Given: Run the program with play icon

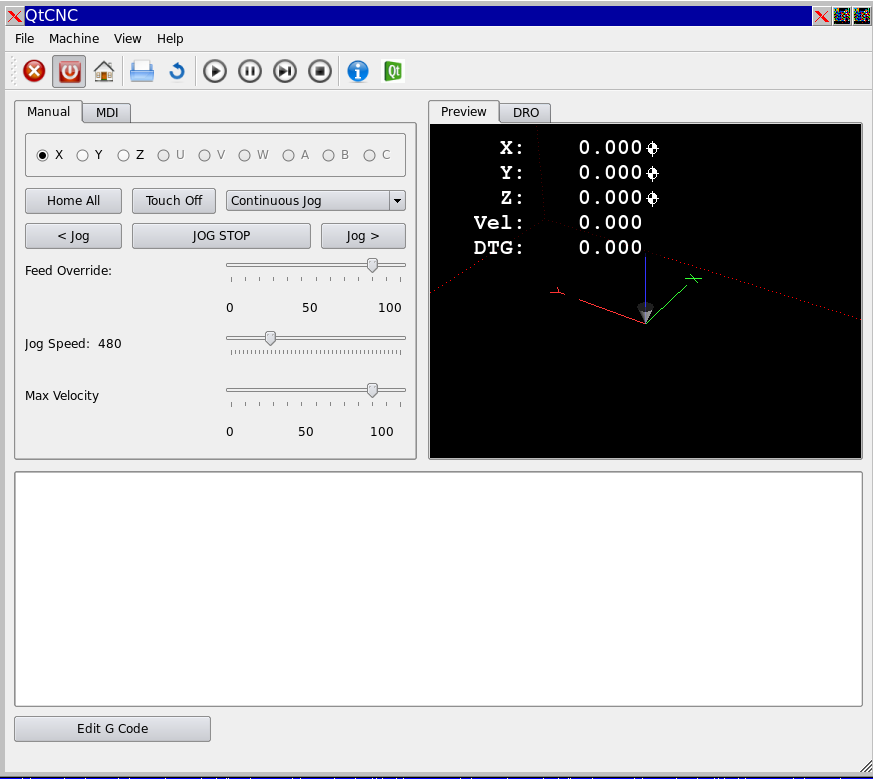Looking at the screenshot, I should pyautogui.click(x=215, y=71).
